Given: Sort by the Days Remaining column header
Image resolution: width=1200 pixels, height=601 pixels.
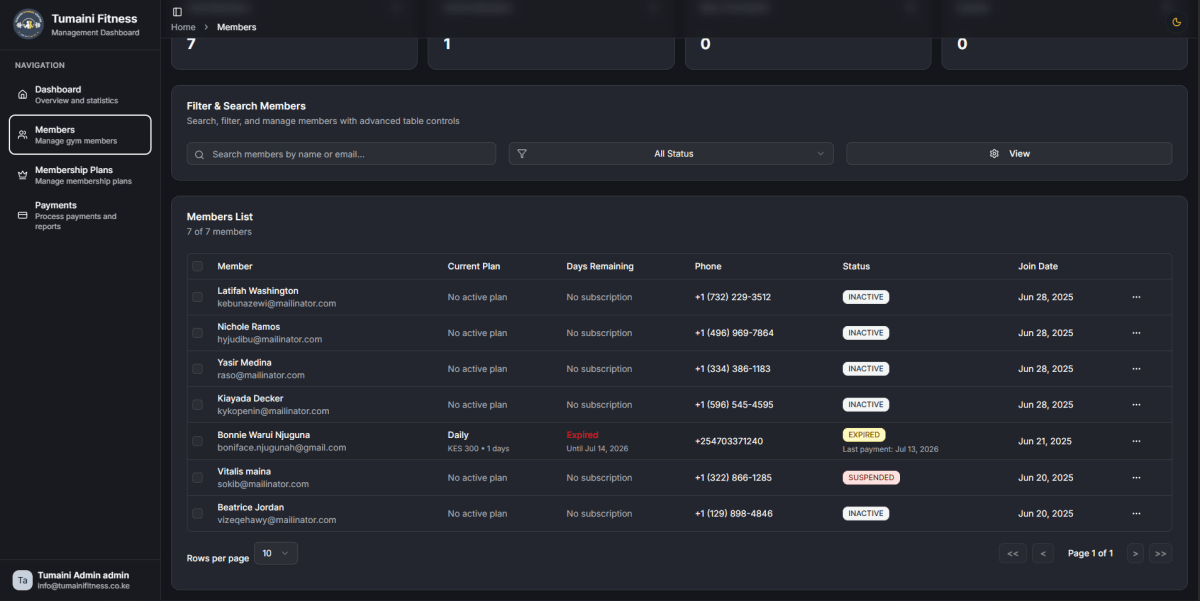Looking at the screenshot, I should point(600,267).
